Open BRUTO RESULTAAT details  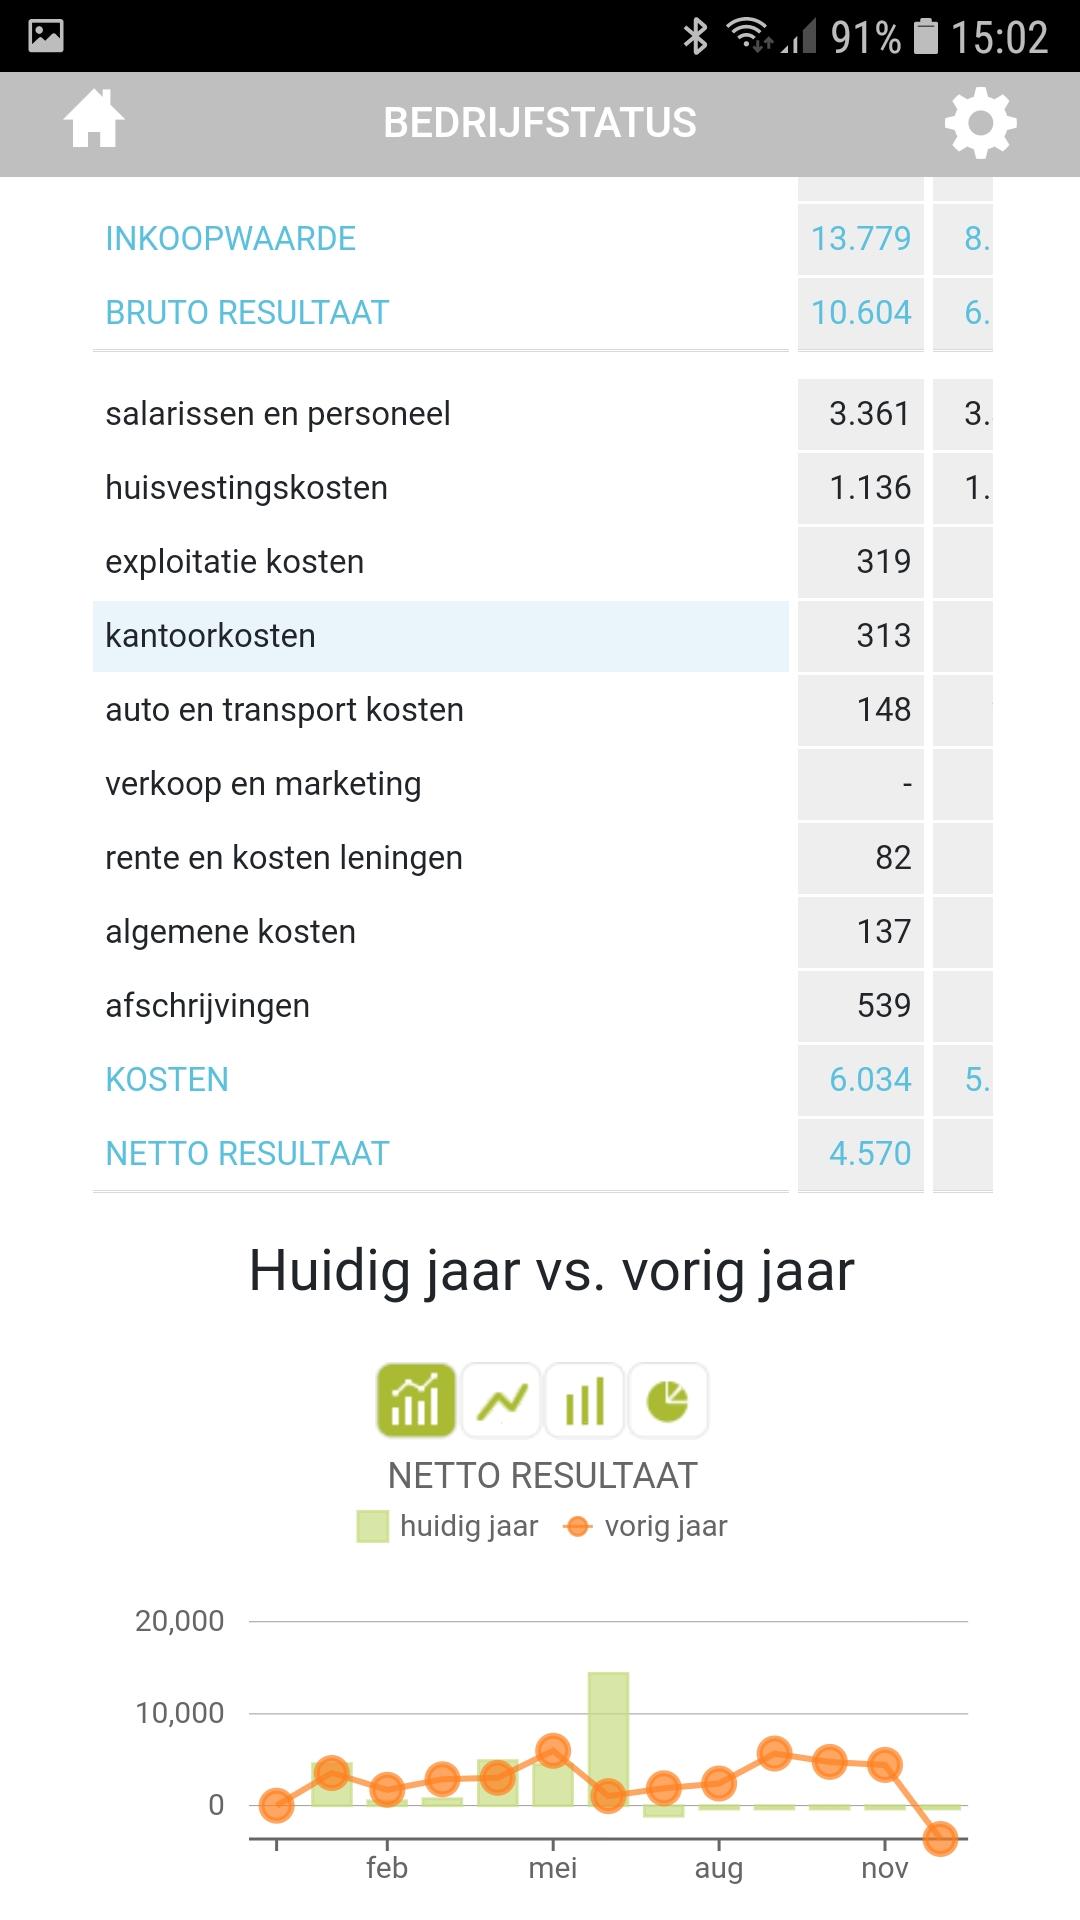[247, 313]
